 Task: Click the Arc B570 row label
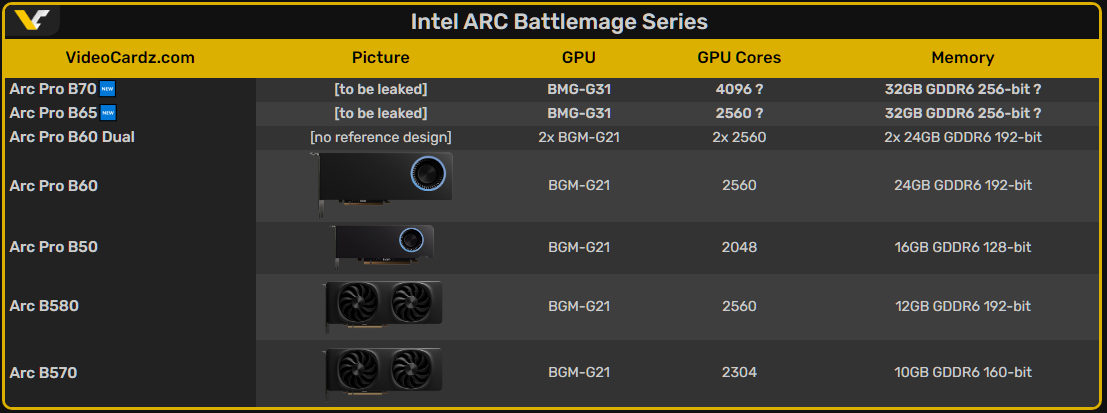(x=44, y=373)
